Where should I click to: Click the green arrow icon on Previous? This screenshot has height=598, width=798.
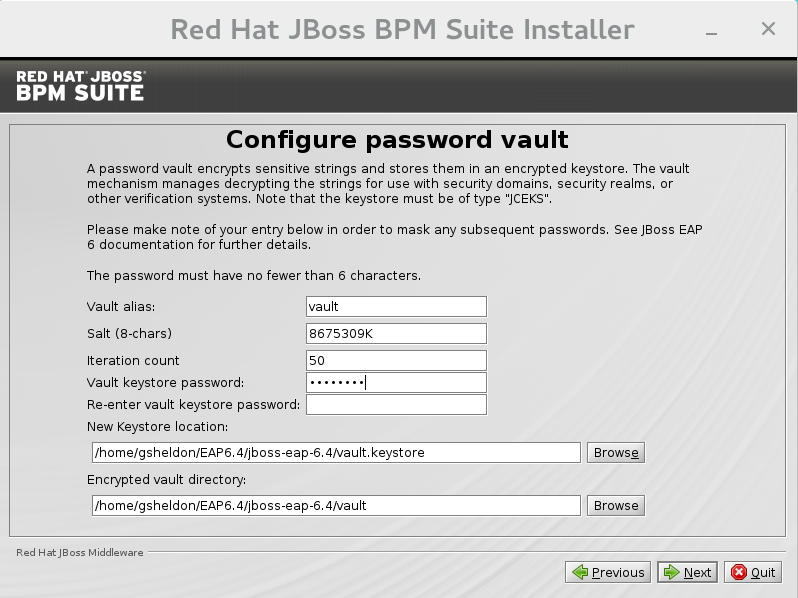tap(580, 573)
